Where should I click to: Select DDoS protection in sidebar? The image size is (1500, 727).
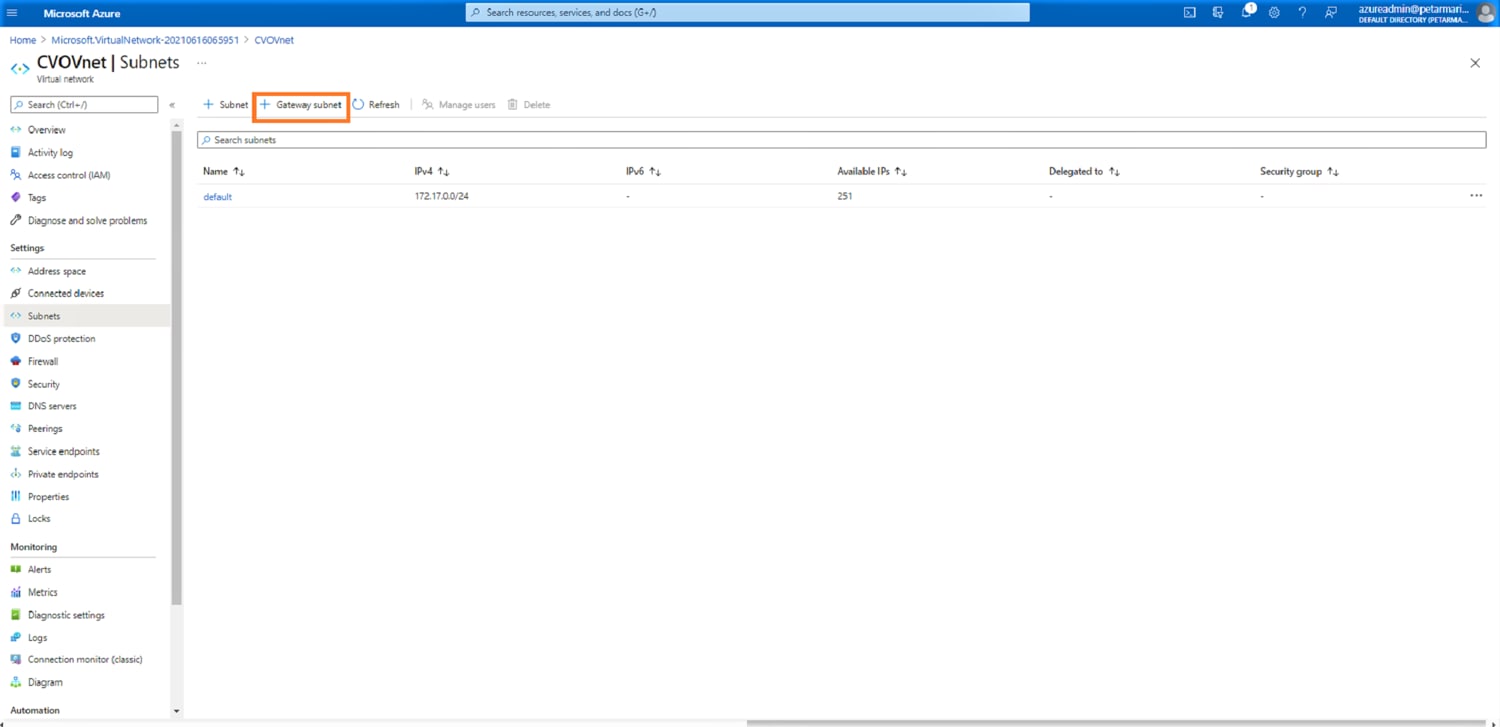point(61,339)
